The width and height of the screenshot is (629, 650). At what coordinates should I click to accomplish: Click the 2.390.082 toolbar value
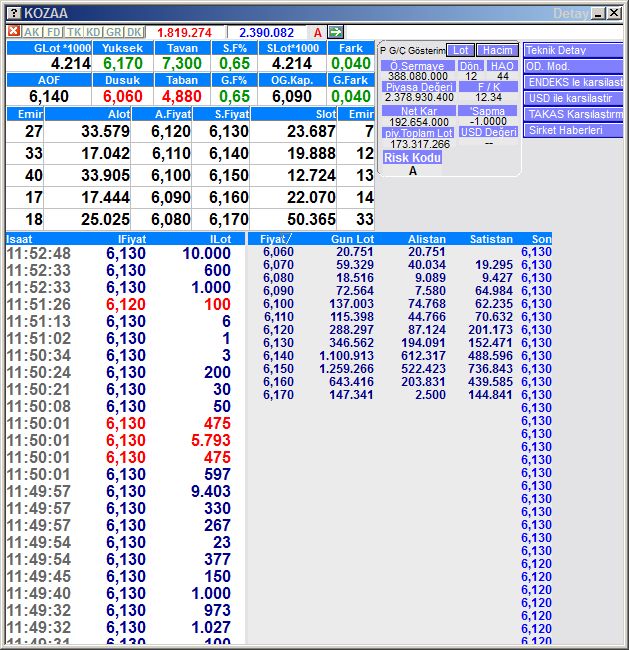pyautogui.click(x=266, y=33)
